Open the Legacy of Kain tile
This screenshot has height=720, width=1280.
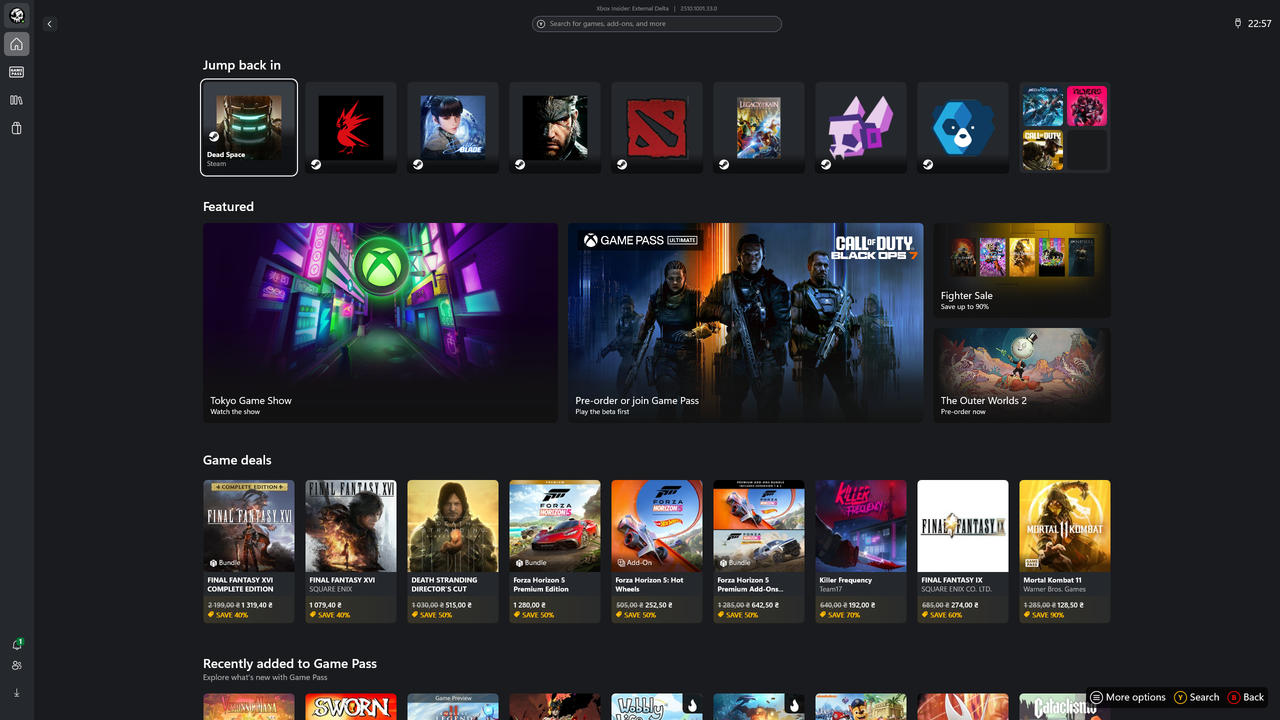pyautogui.click(x=759, y=127)
